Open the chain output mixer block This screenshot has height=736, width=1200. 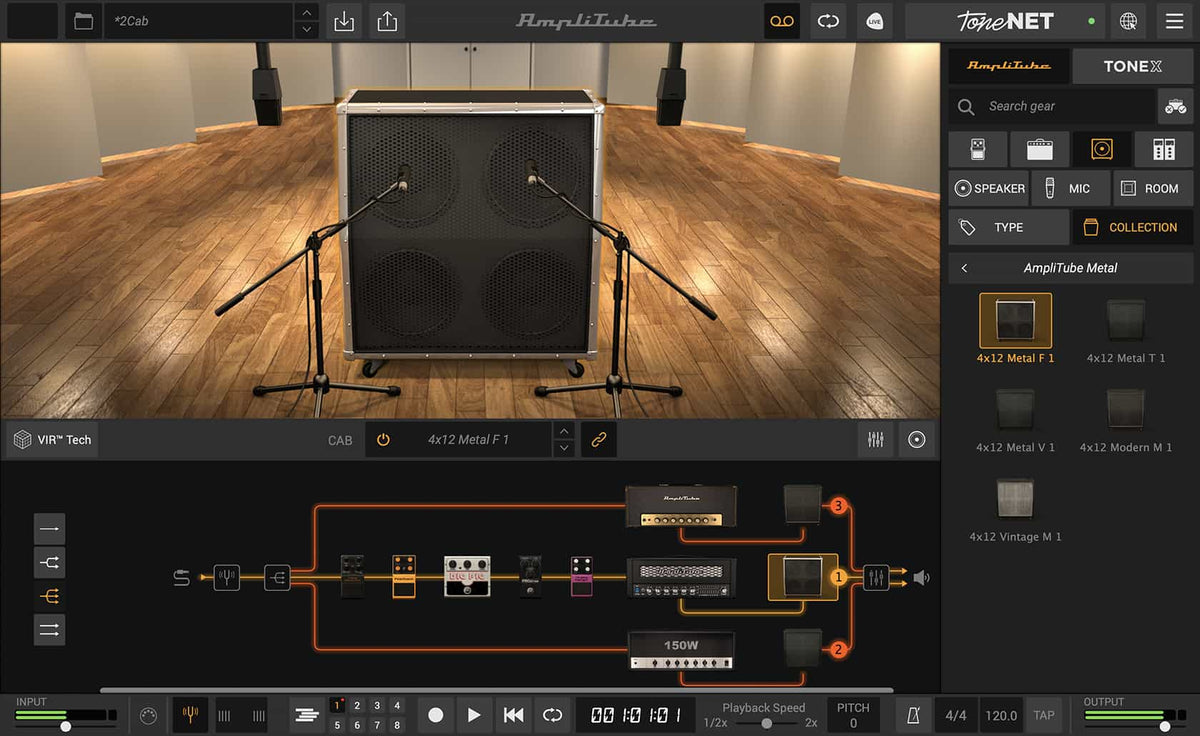pyautogui.click(x=876, y=577)
